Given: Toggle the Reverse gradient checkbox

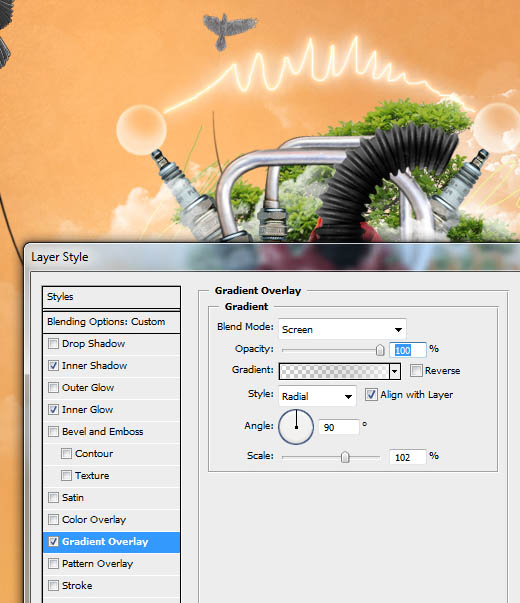Looking at the screenshot, I should point(416,371).
